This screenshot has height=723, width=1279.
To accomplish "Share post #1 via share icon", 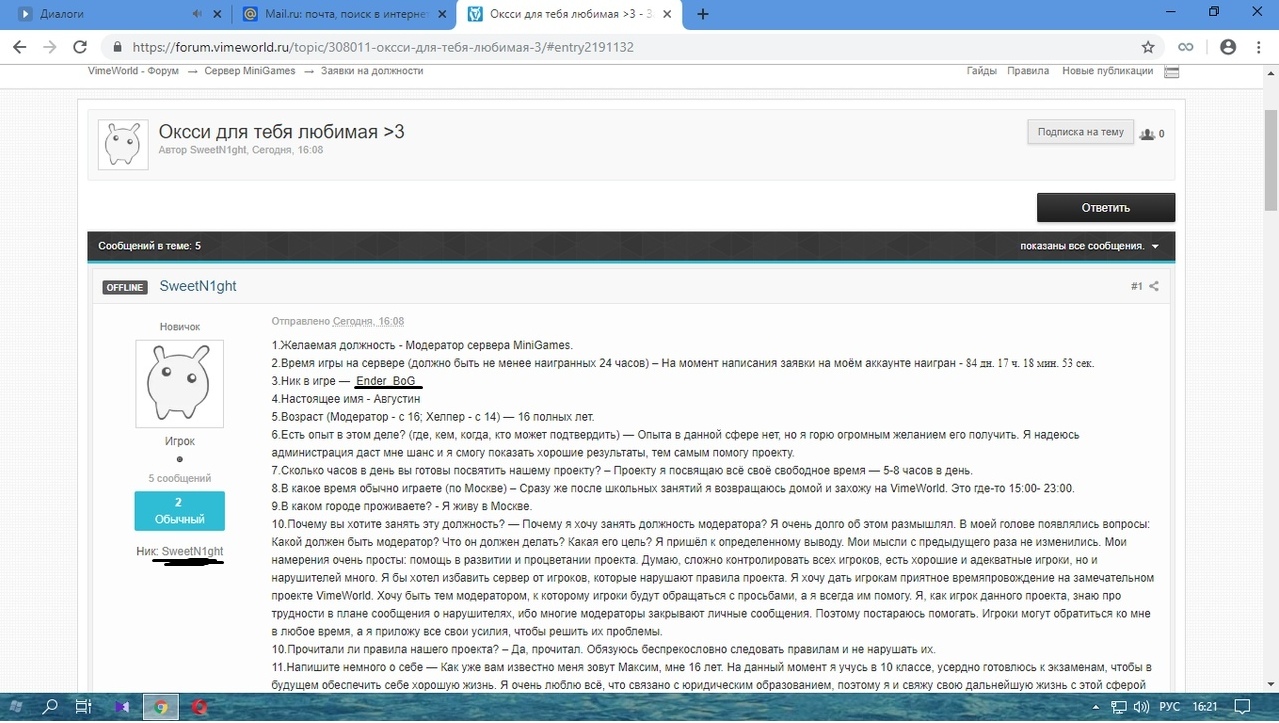I will (x=1154, y=287).
